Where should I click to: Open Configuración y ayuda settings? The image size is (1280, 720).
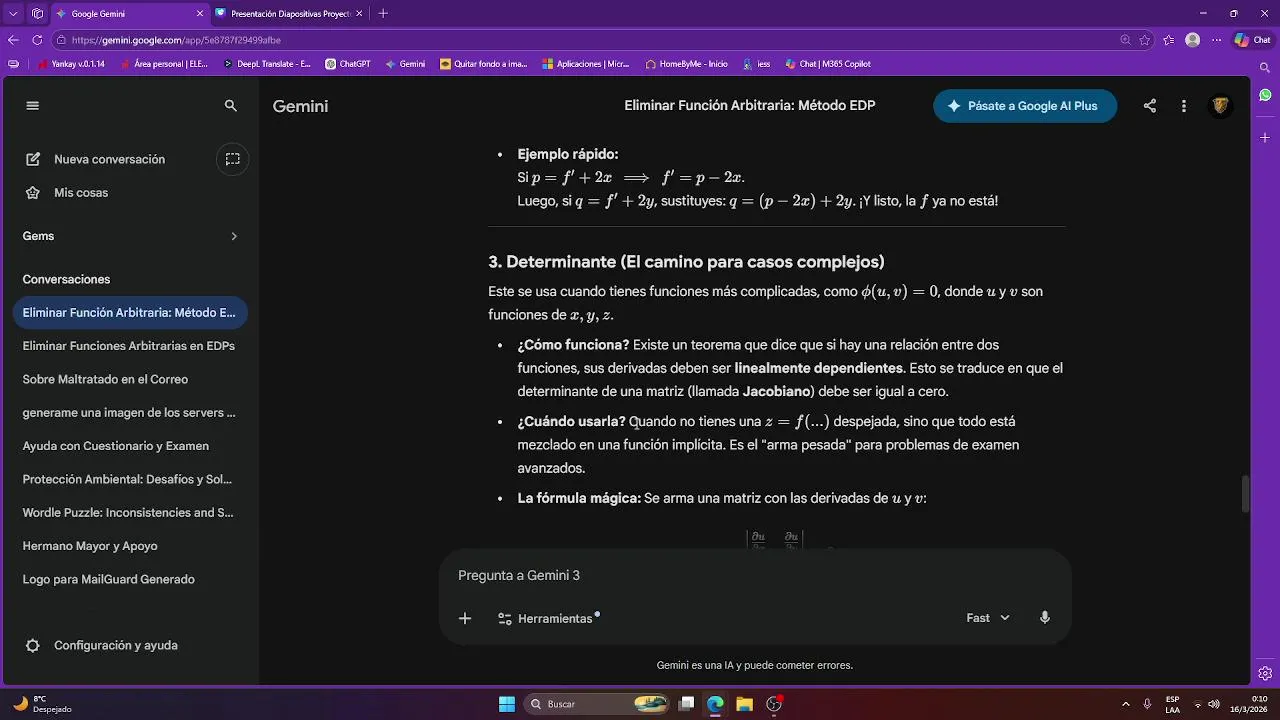(102, 646)
